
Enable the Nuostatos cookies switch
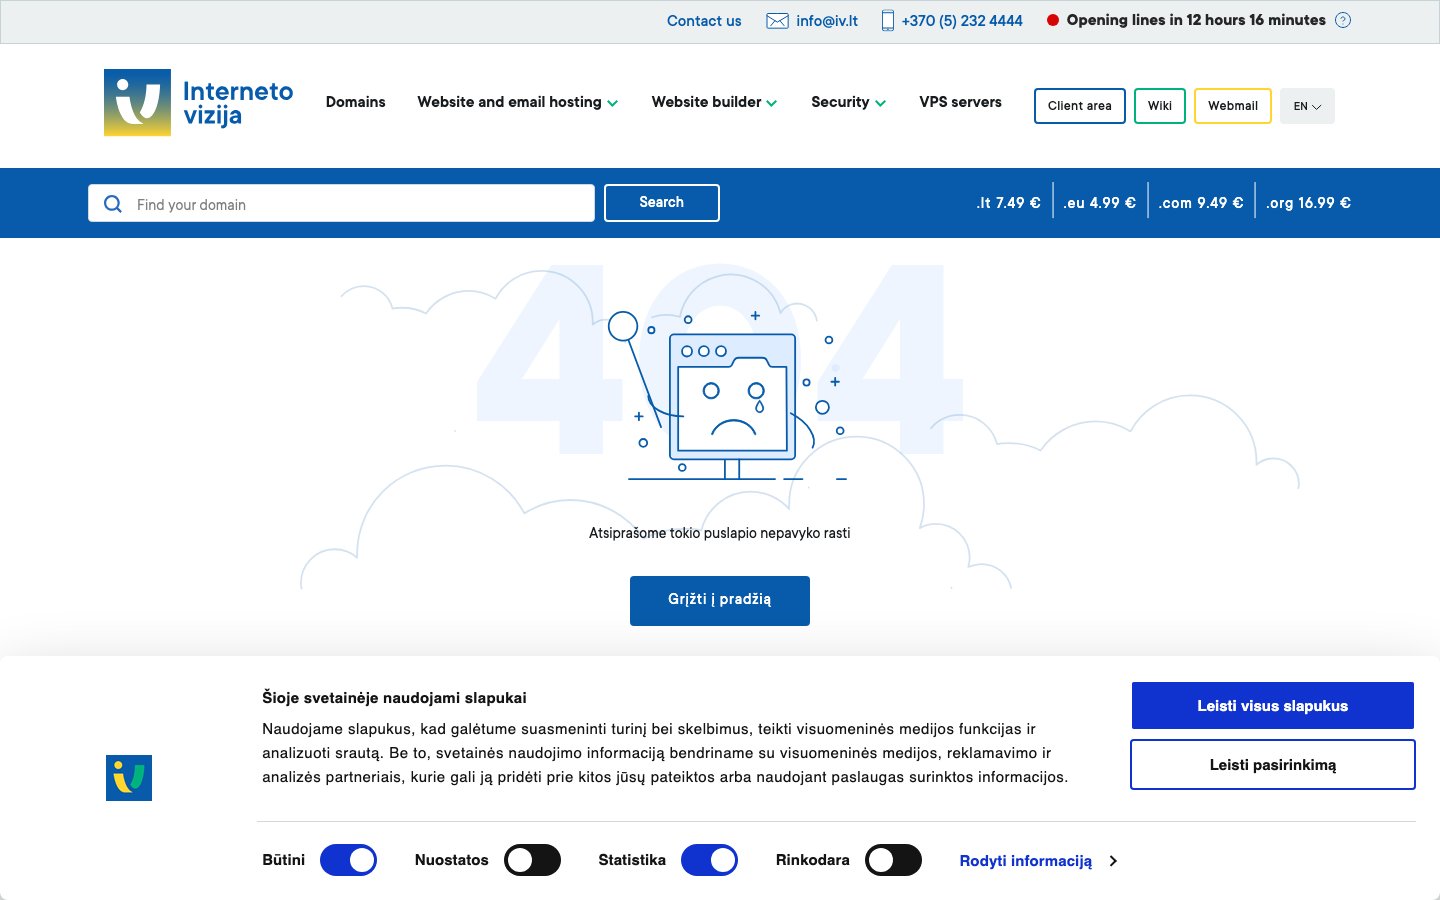pyautogui.click(x=532, y=860)
